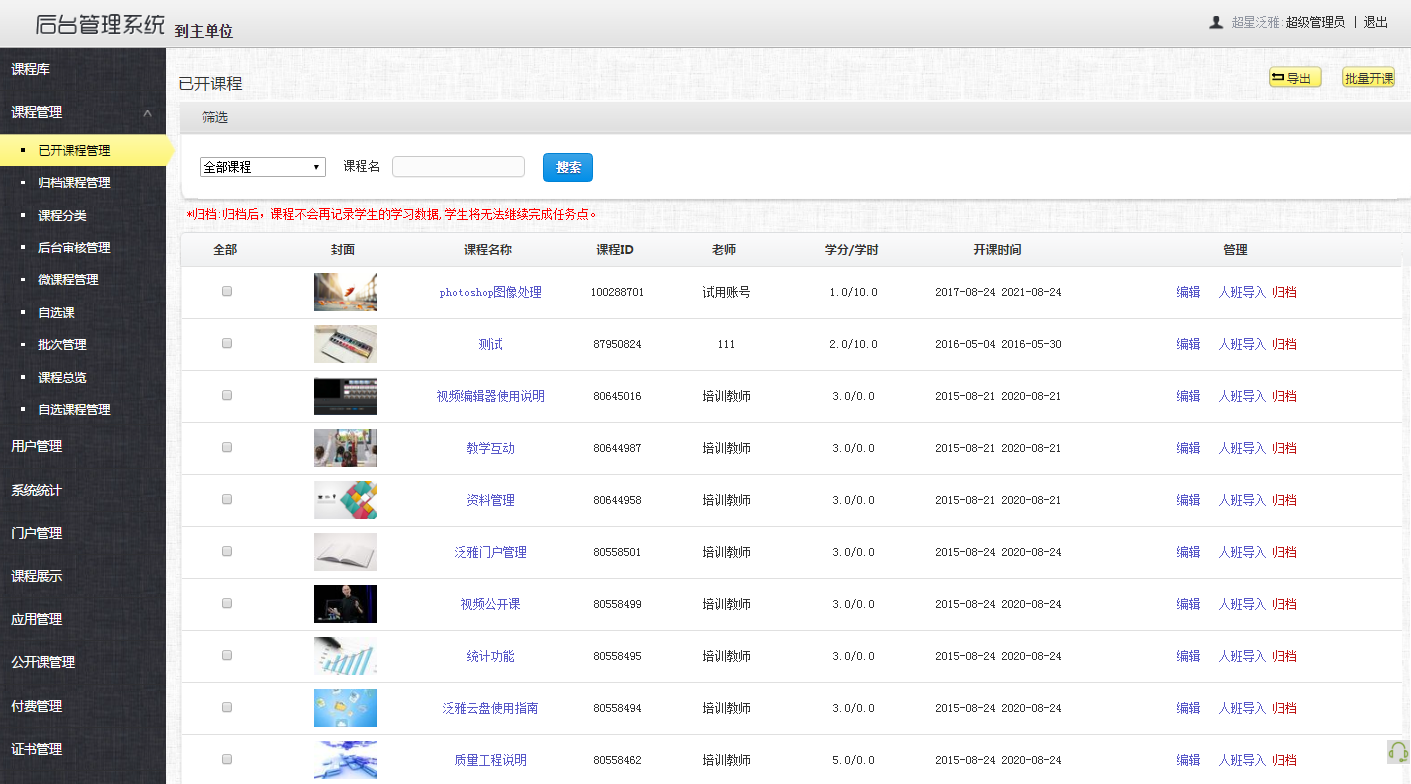Click the 课程名 input field

click(458, 166)
